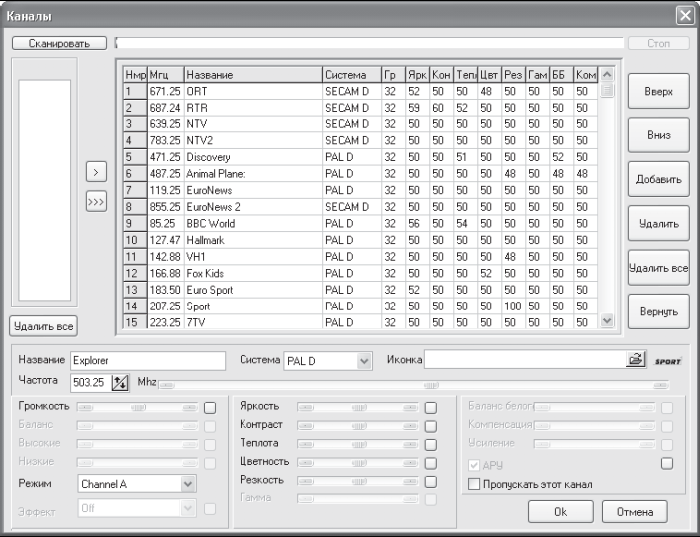Viewport: 700px width, 537px height.
Task: Select the Fox Kids channel row
Action: click(x=361, y=273)
